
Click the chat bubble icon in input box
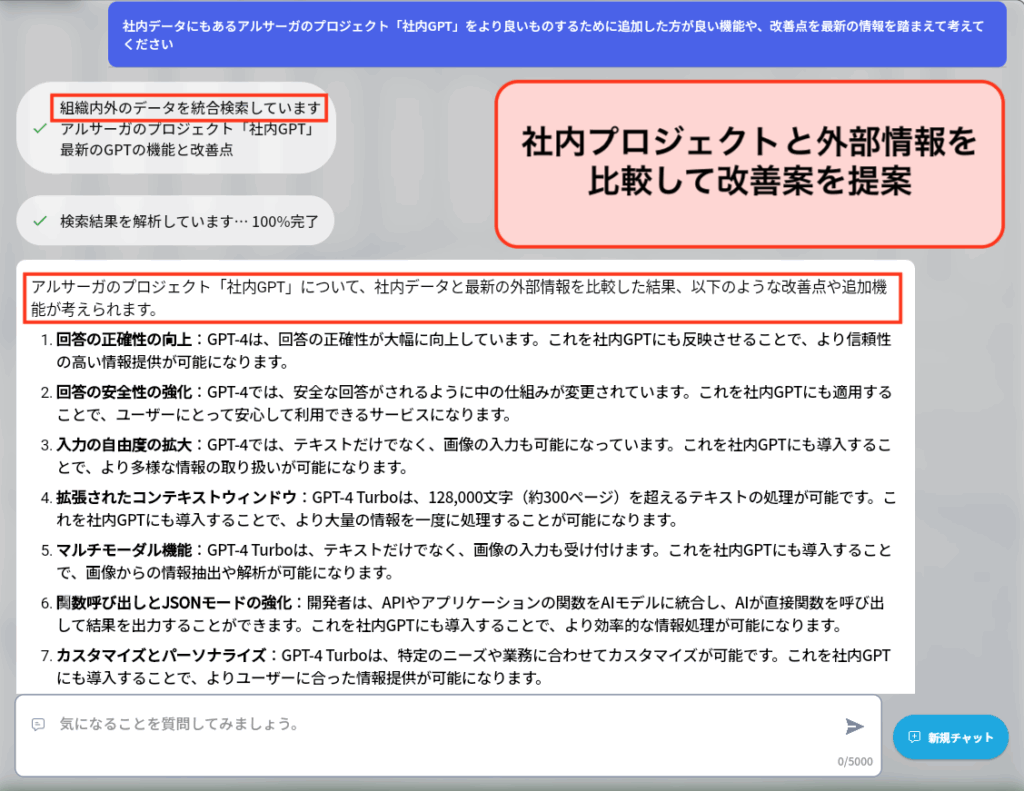[38, 724]
